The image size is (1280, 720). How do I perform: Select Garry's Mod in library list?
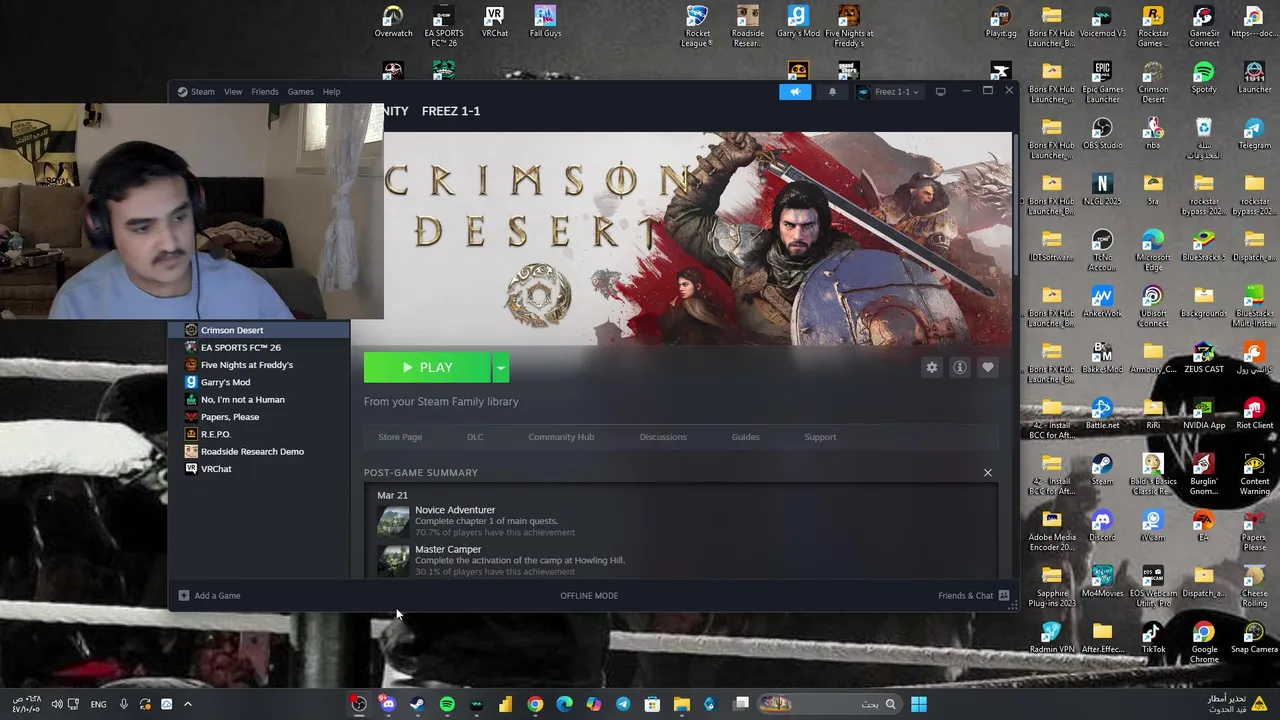259,382
